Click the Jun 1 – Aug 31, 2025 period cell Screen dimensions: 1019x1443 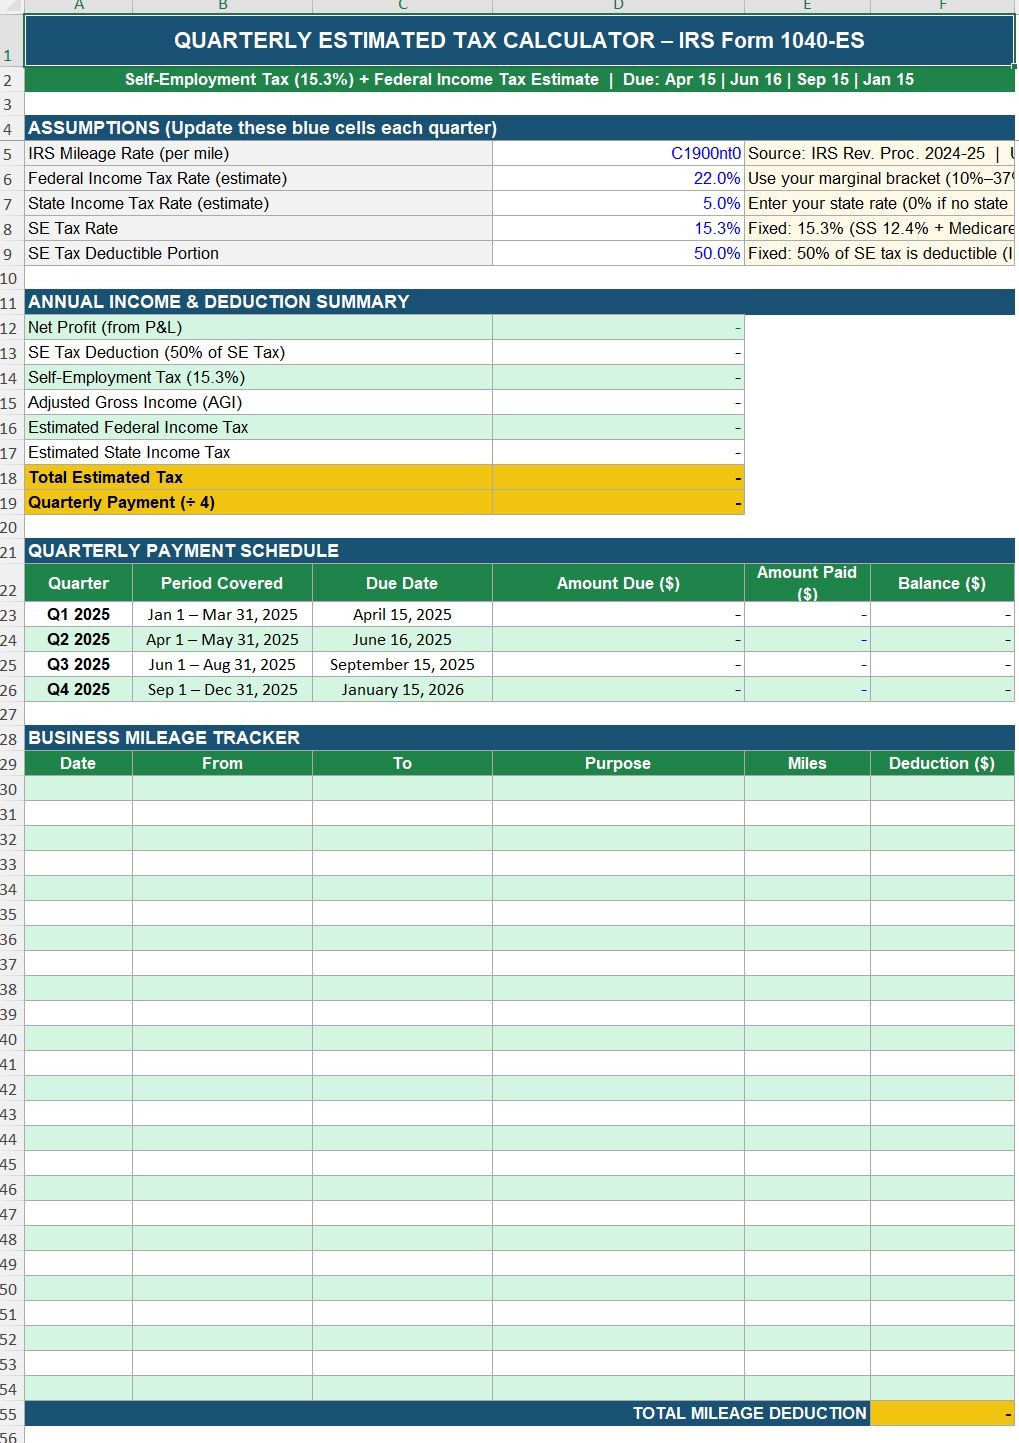click(x=222, y=664)
